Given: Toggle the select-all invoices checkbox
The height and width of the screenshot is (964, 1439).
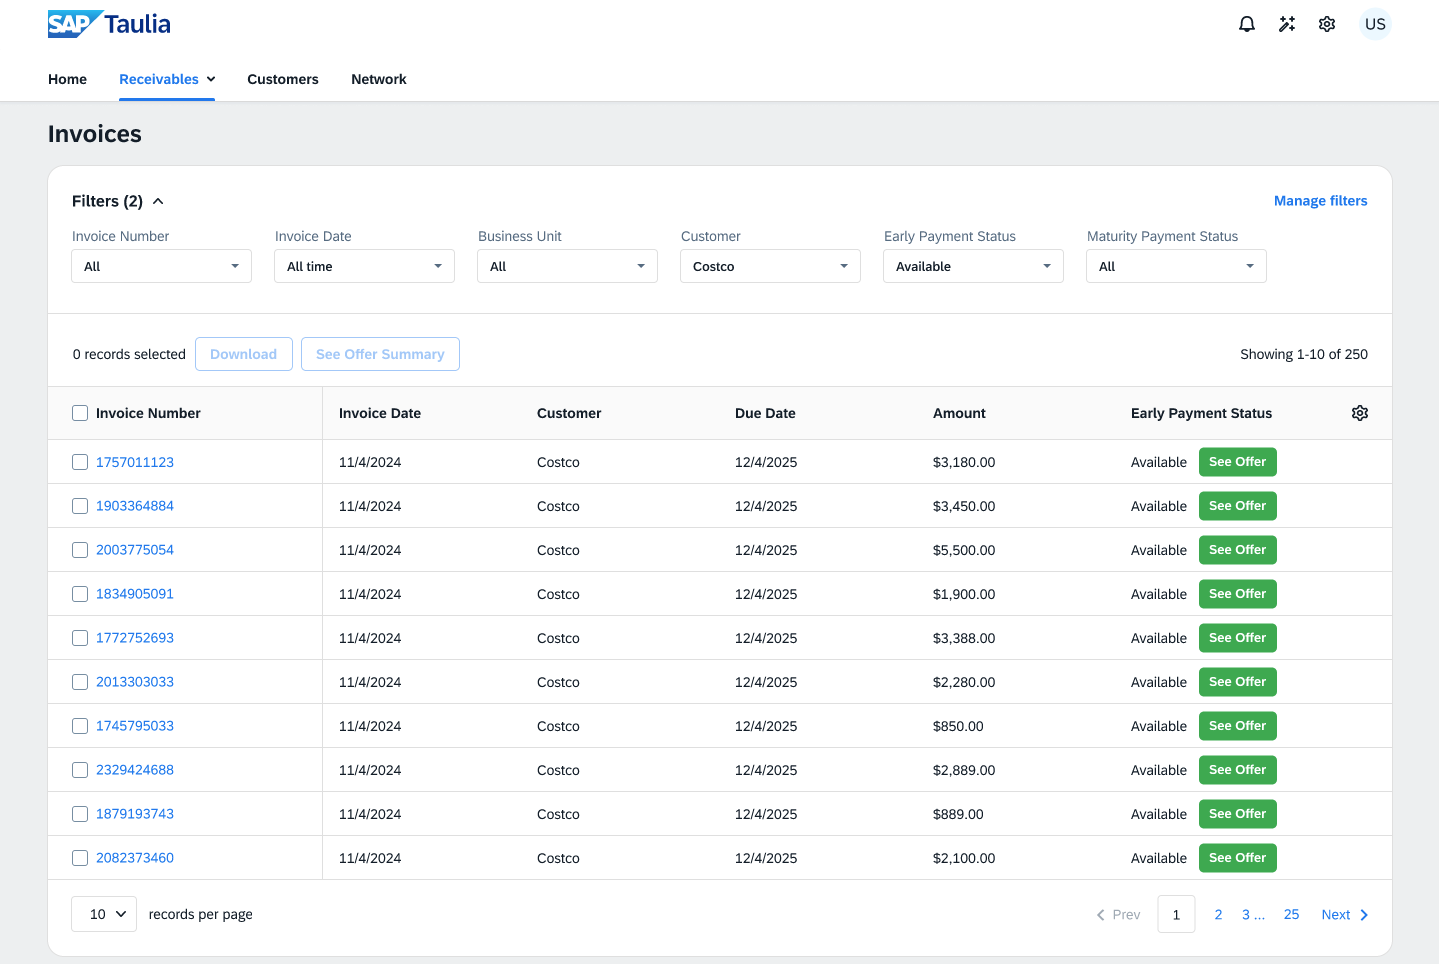Looking at the screenshot, I should click(80, 413).
